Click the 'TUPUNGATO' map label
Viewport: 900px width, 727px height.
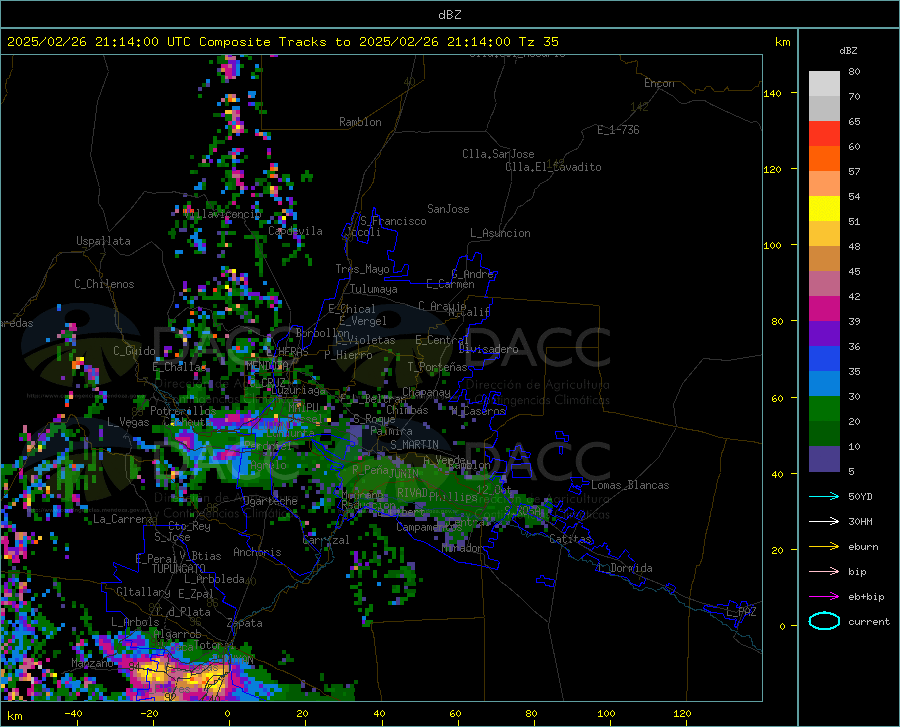(179, 569)
